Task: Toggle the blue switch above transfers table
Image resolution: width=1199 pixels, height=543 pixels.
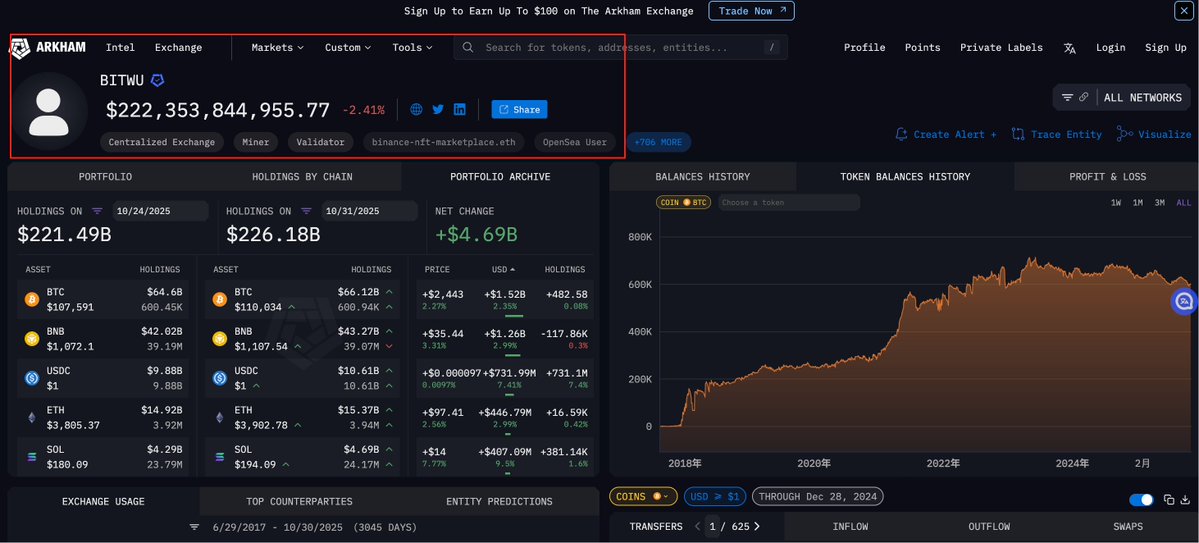Action: click(1141, 500)
